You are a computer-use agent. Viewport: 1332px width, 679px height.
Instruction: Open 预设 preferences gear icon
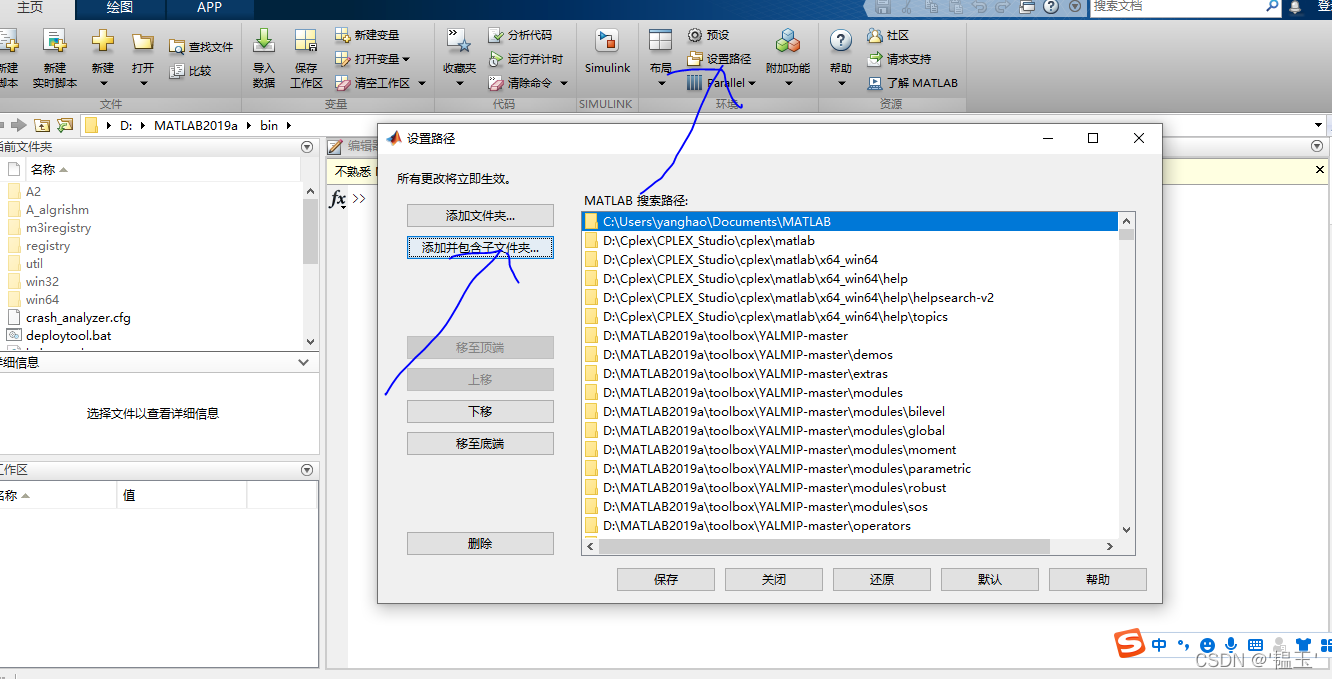[695, 35]
